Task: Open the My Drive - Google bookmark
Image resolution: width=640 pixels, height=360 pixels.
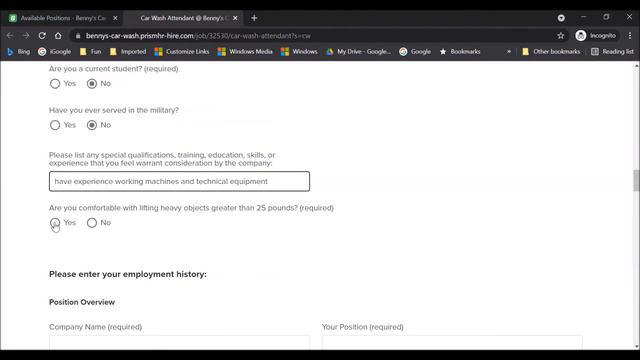Action: pyautogui.click(x=358, y=51)
